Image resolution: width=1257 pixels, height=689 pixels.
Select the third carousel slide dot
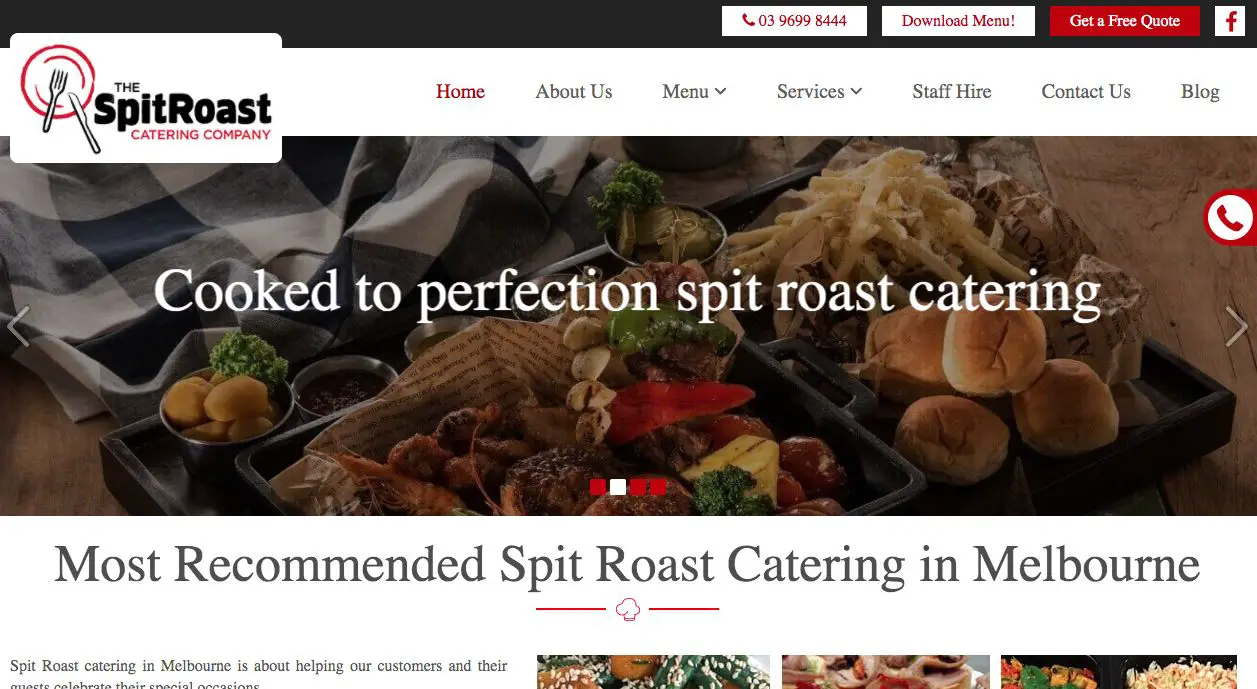pyautogui.click(x=638, y=487)
